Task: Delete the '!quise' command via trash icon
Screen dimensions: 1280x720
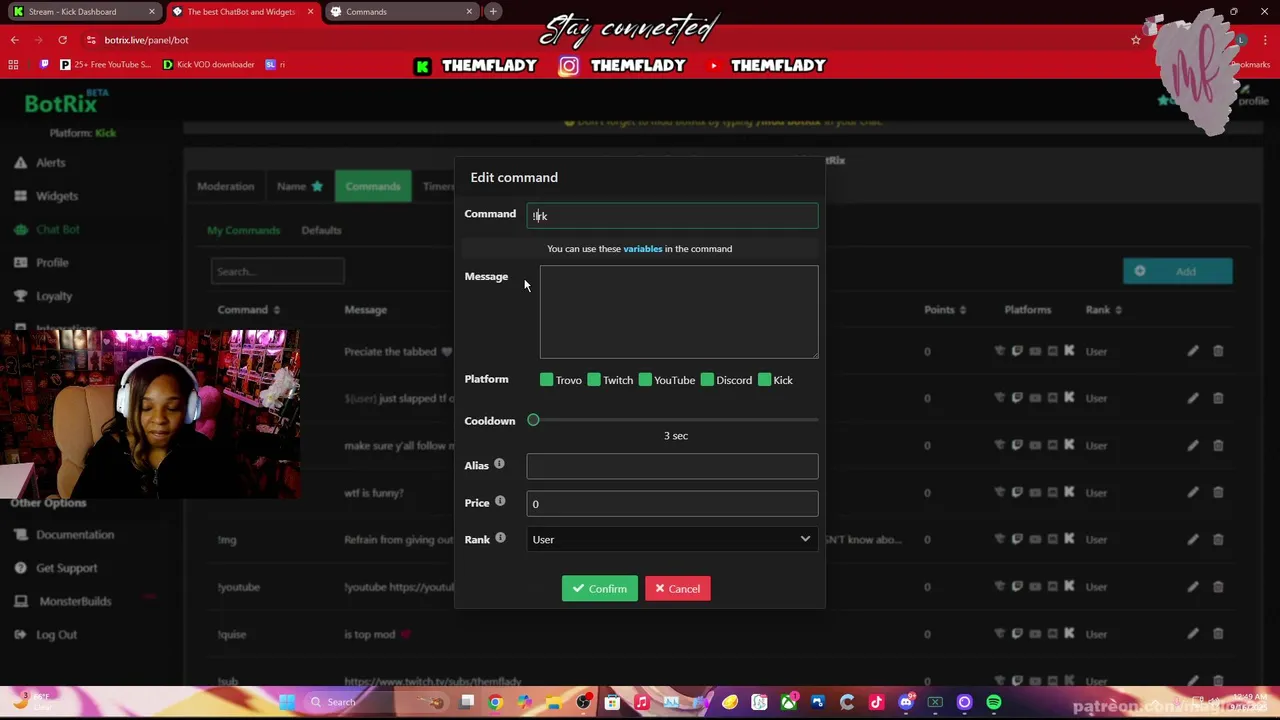Action: (1218, 634)
